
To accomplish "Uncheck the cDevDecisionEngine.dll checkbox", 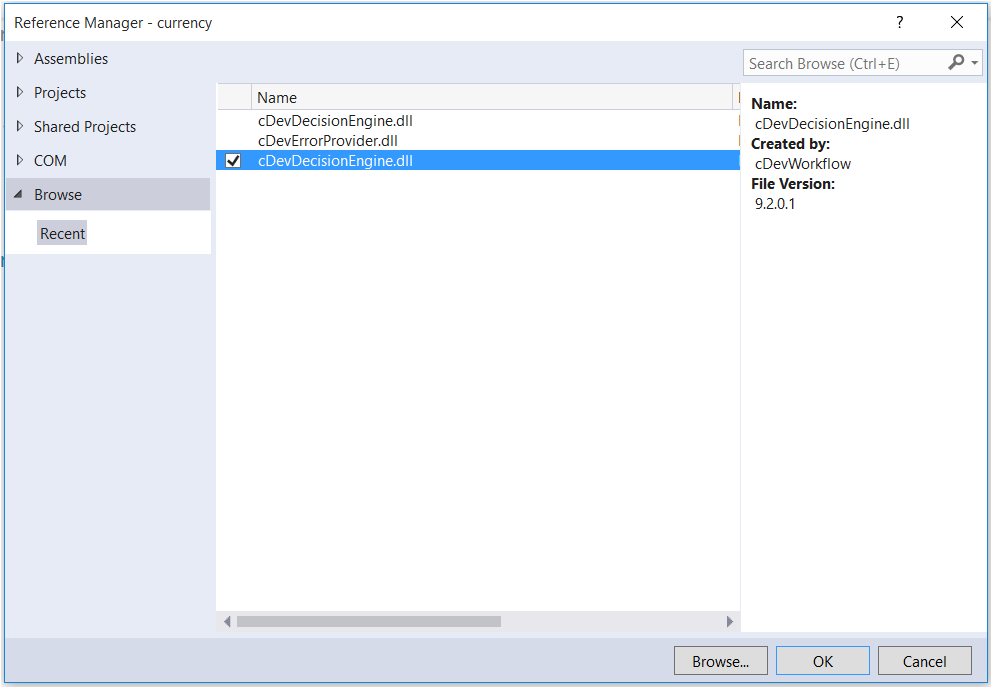I will click(x=232, y=160).
